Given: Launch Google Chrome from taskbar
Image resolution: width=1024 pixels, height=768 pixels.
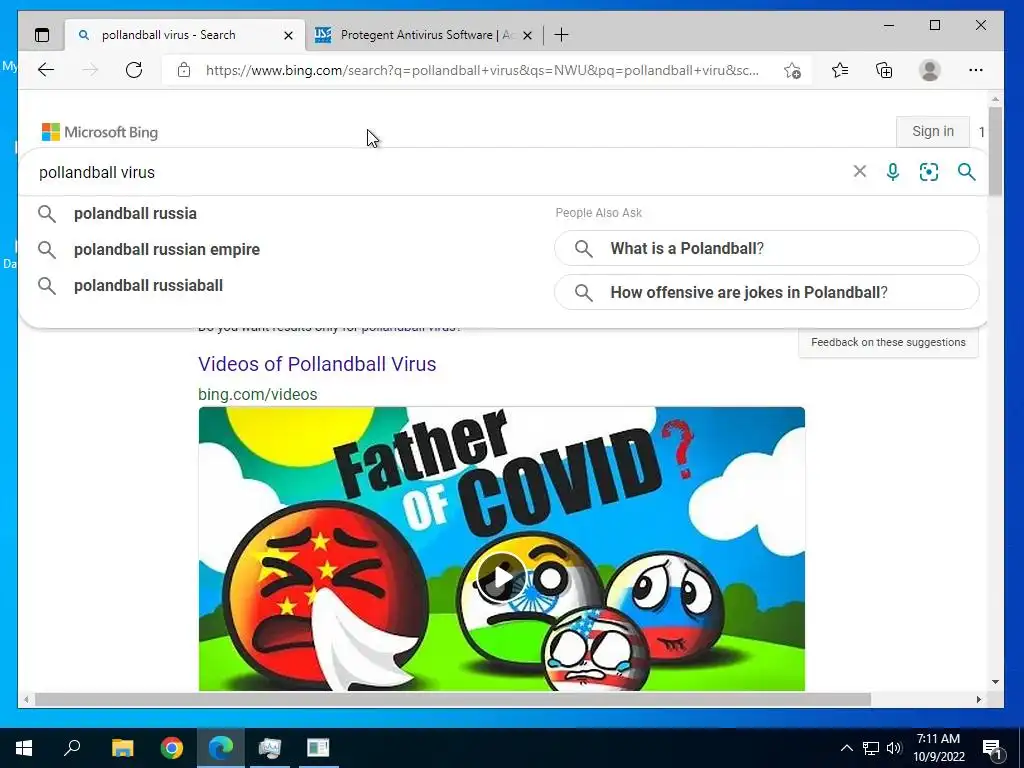Looking at the screenshot, I should [x=171, y=748].
